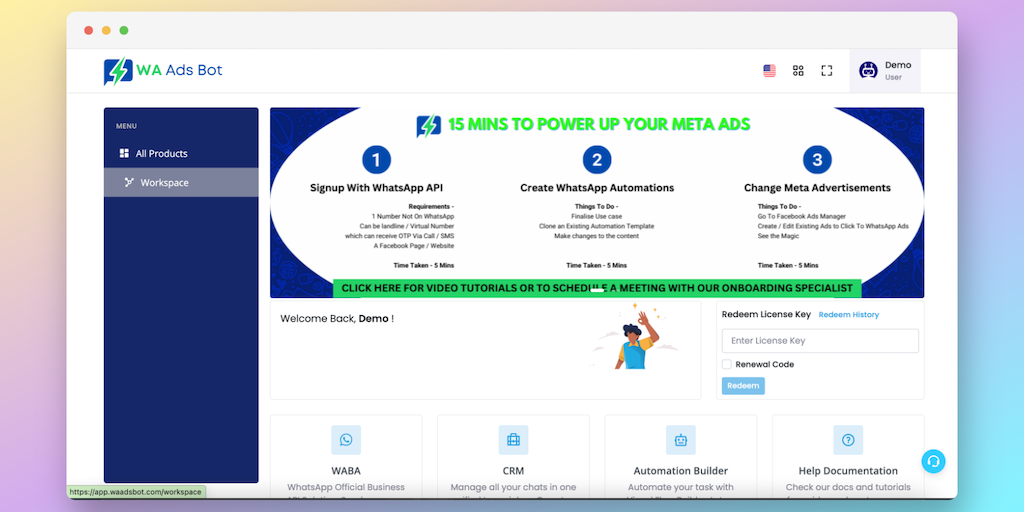Click the All Products grid icon

click(124, 153)
